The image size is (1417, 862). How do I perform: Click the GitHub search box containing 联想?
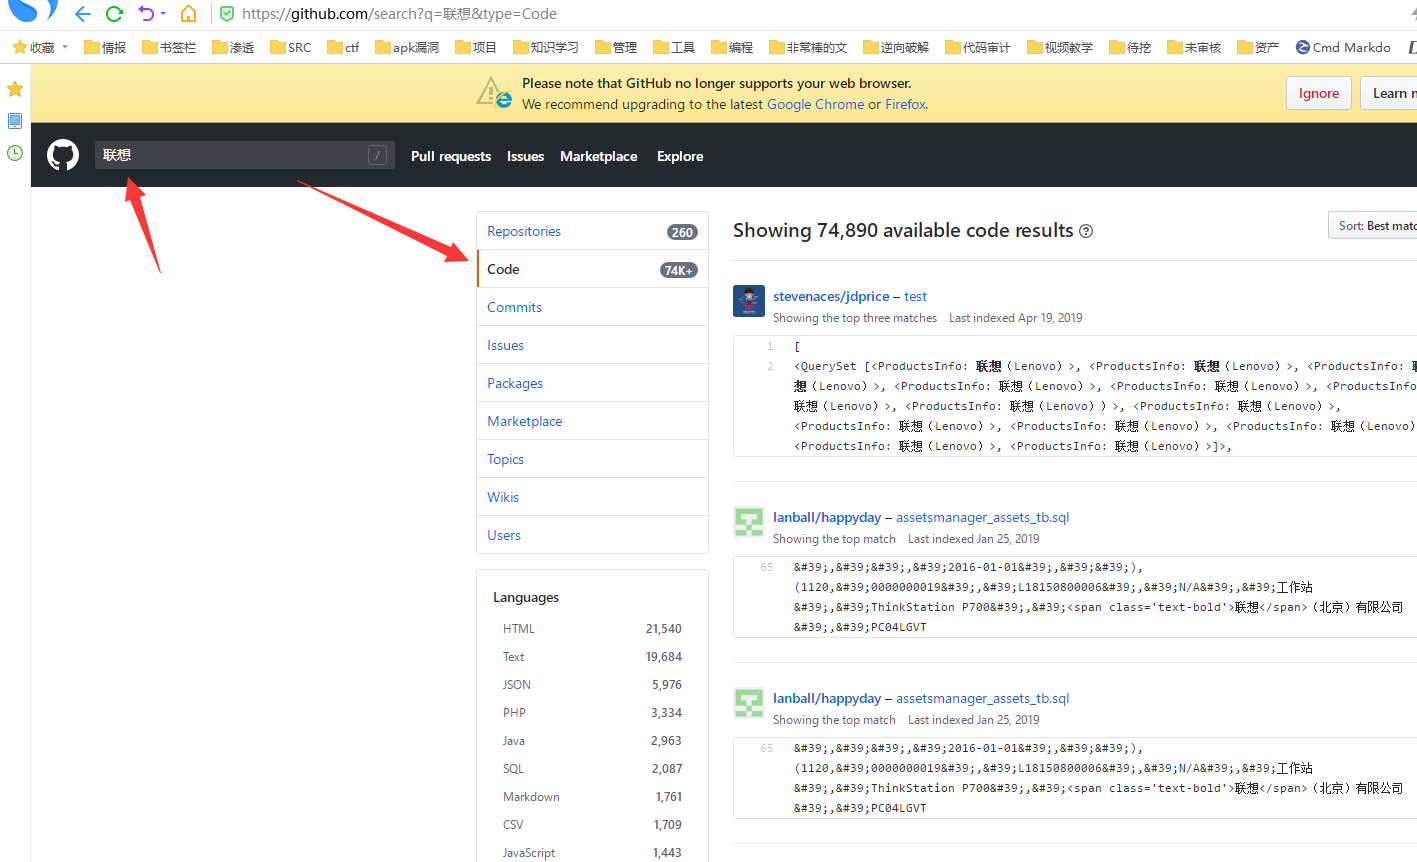243,155
